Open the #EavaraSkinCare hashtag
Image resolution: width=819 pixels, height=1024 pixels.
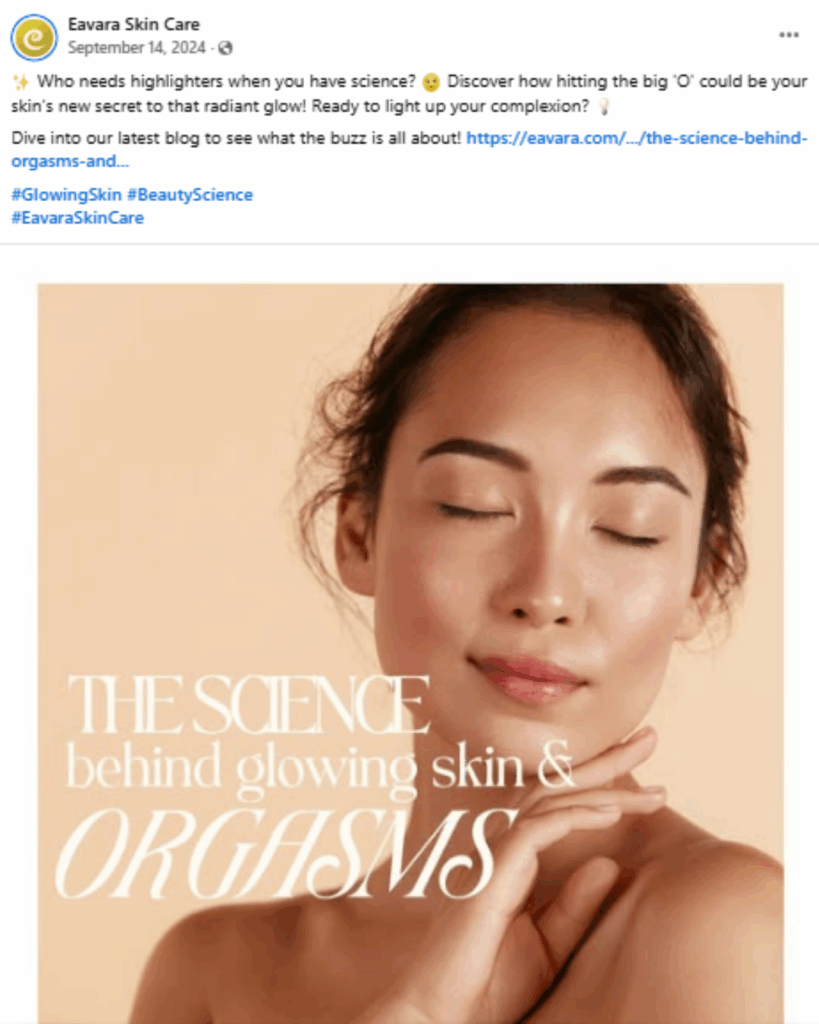78,217
